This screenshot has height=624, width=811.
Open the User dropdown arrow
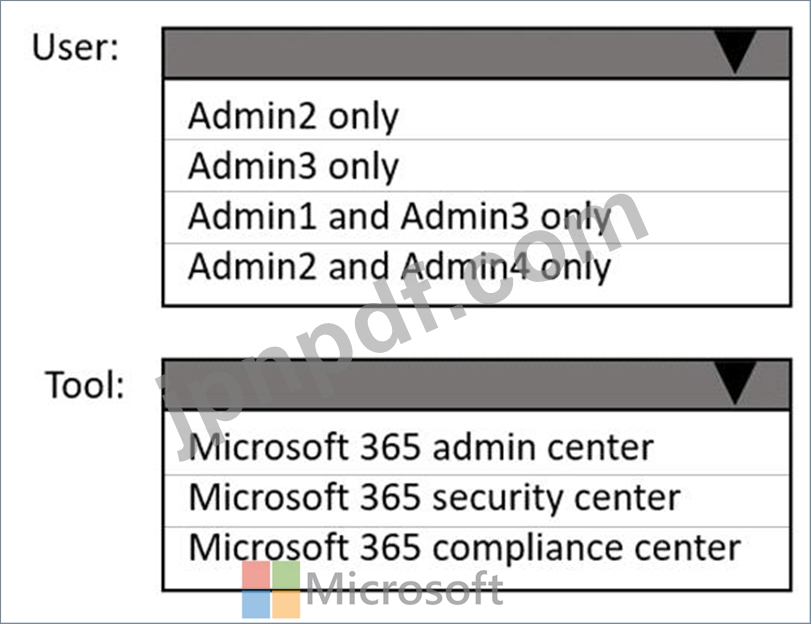pos(735,52)
